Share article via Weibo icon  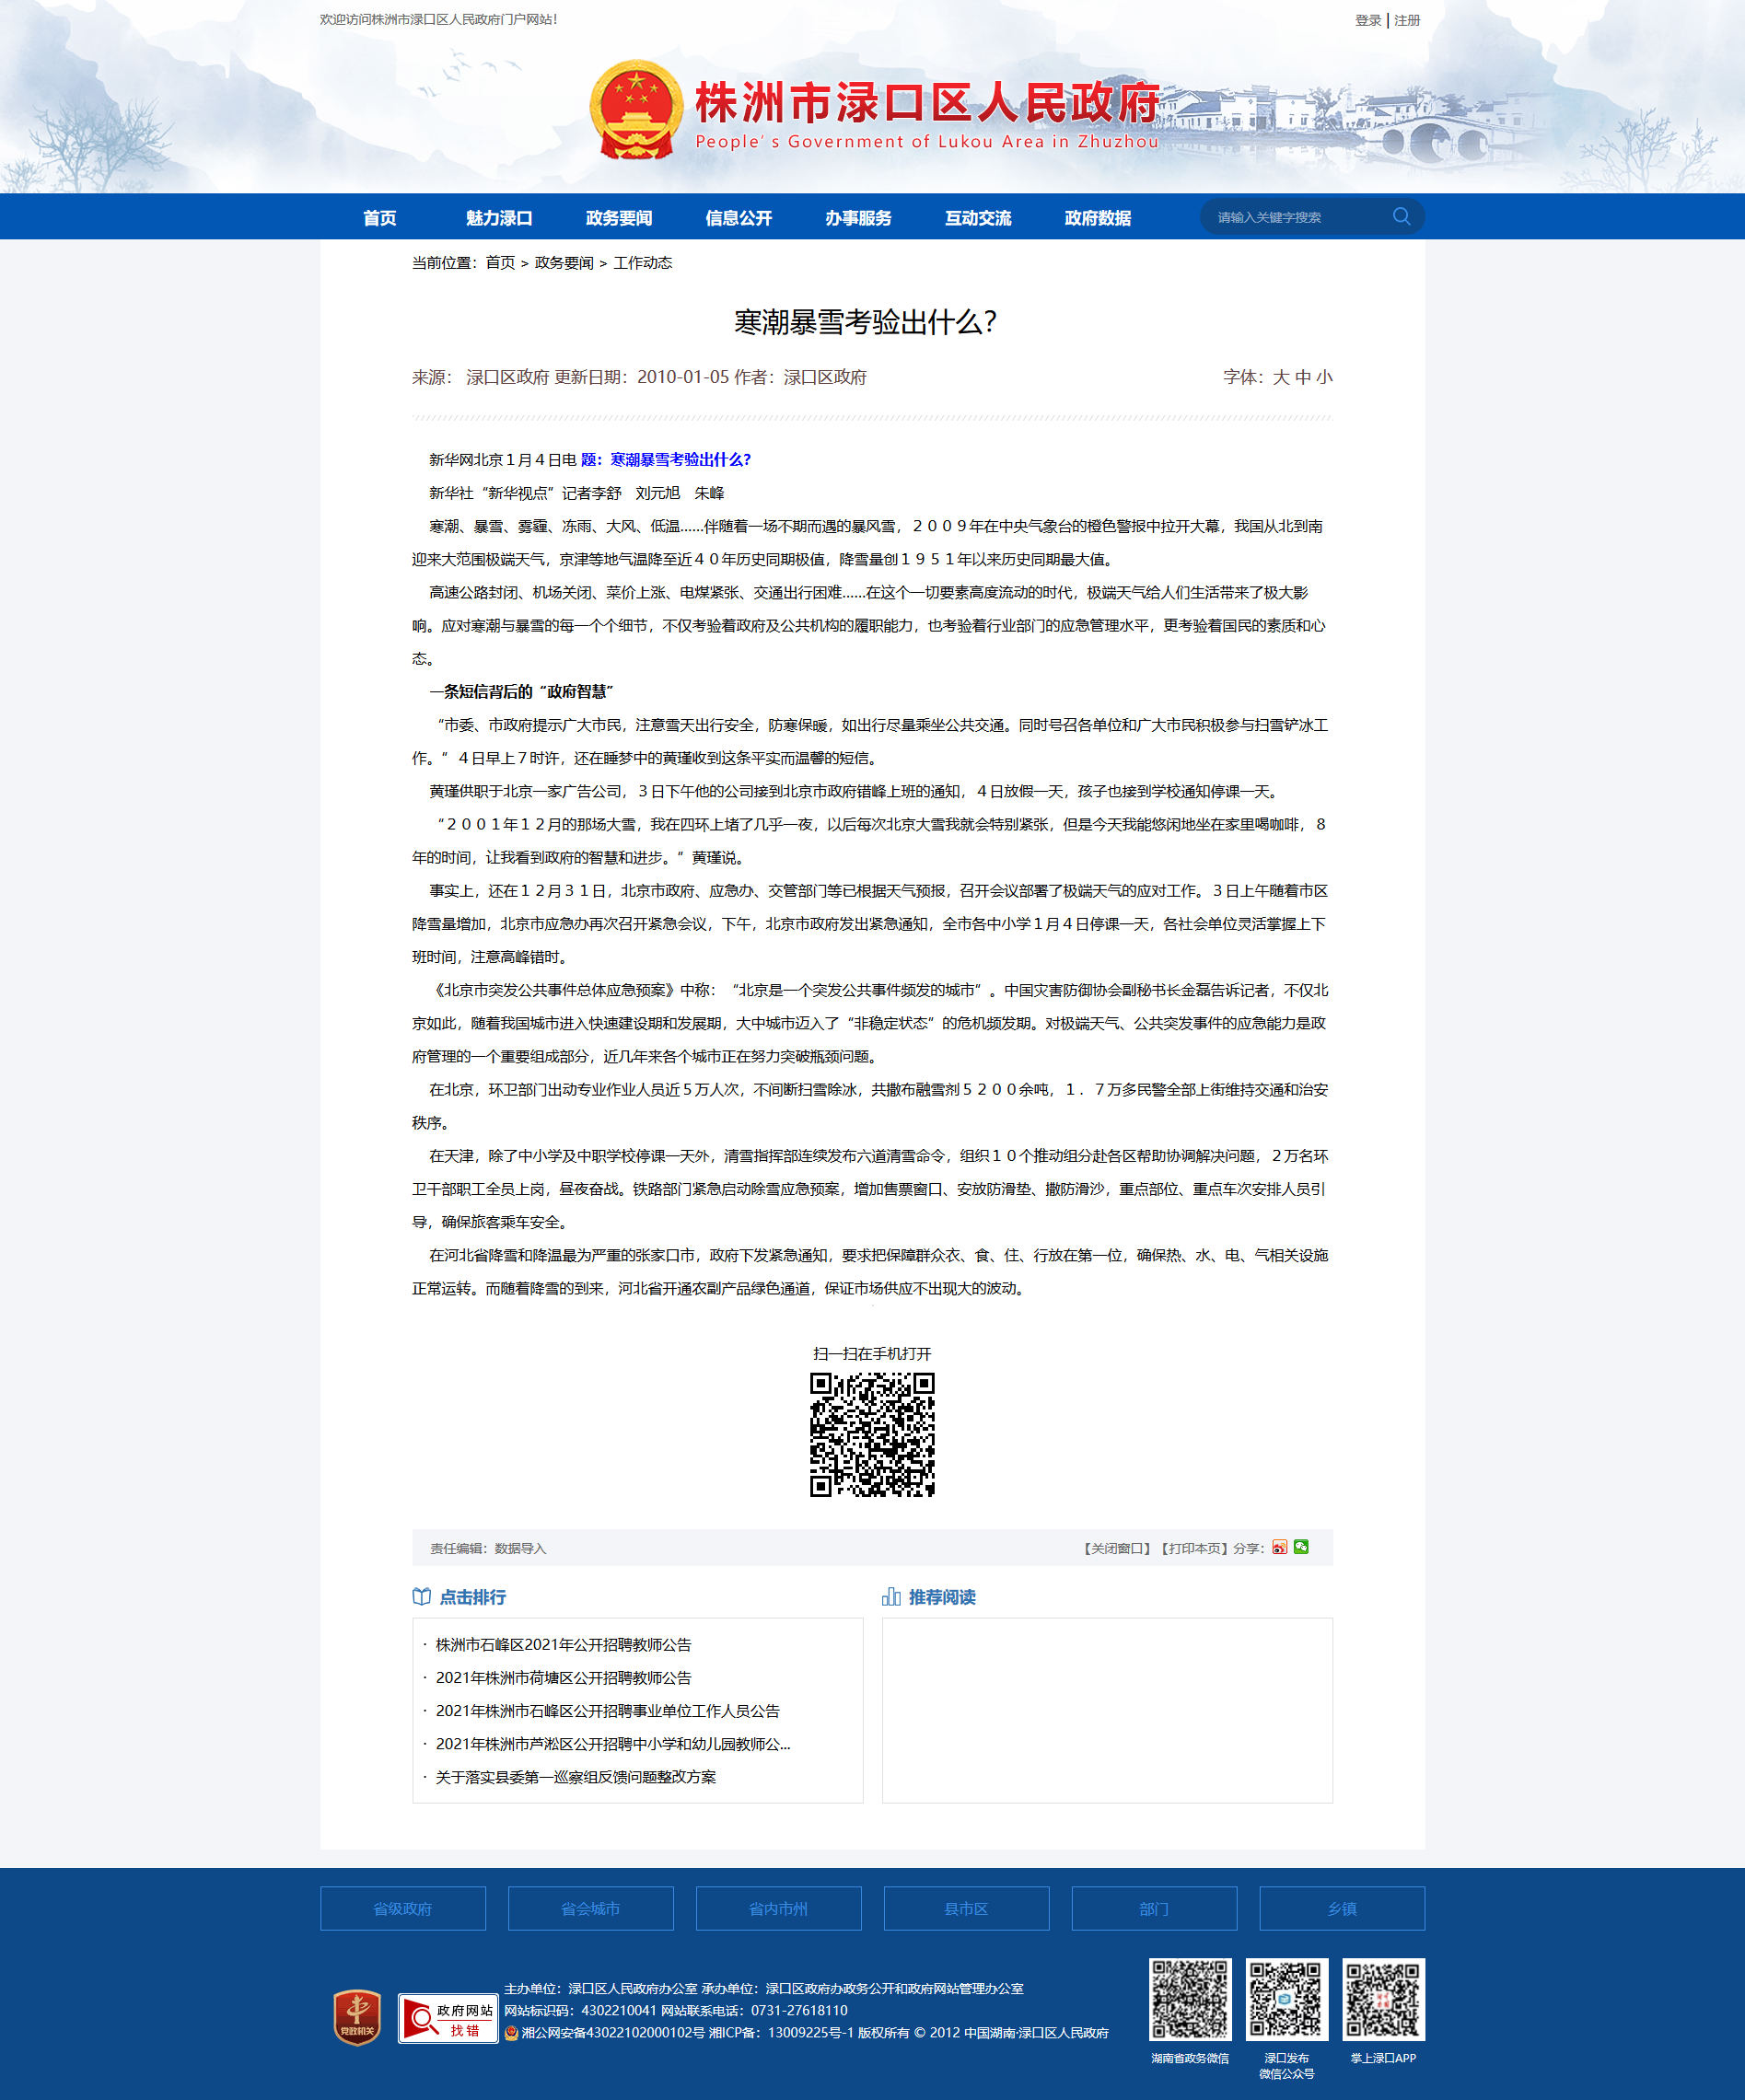tap(1279, 1547)
